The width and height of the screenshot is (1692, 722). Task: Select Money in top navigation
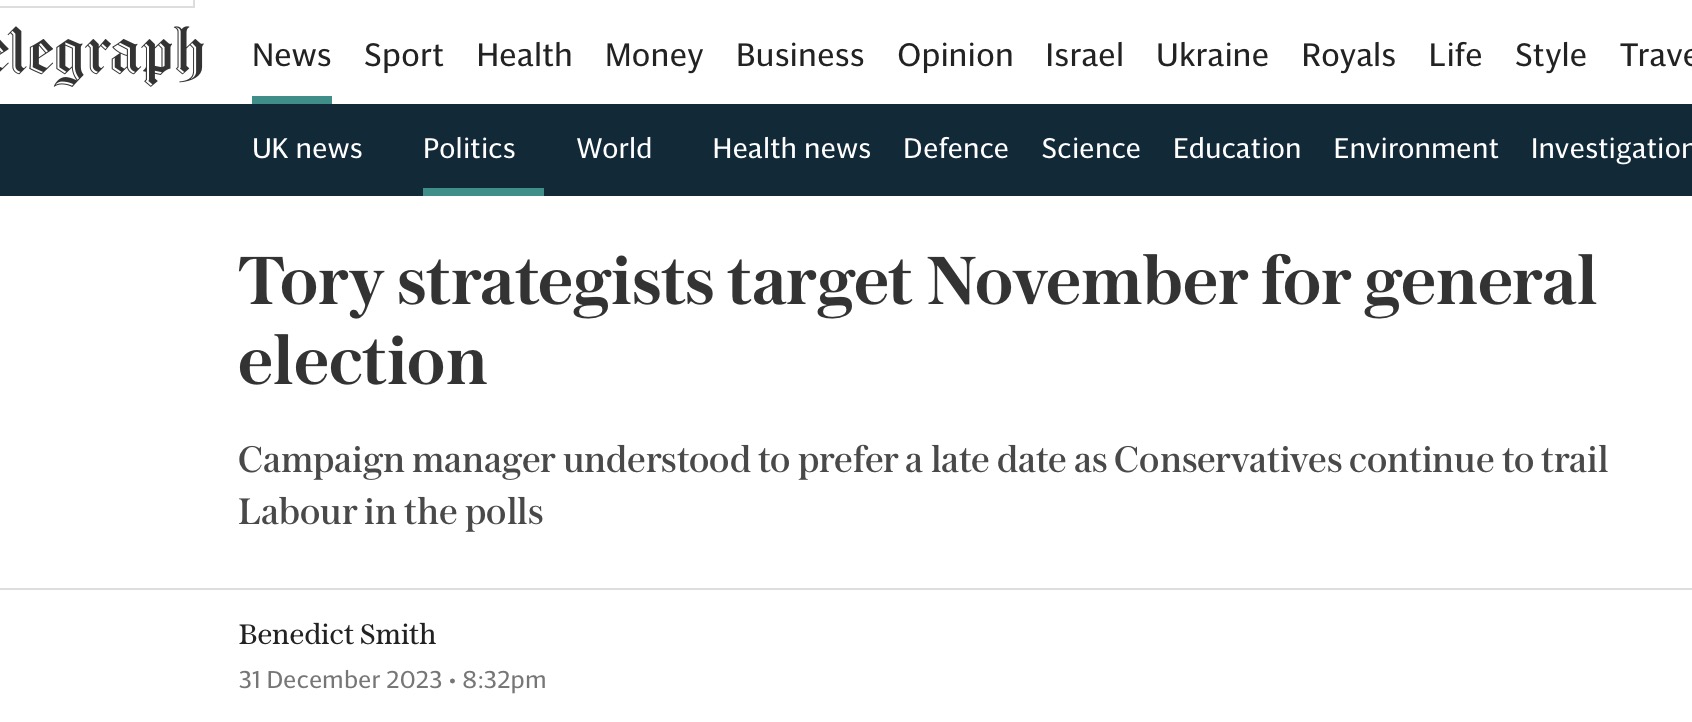(654, 55)
